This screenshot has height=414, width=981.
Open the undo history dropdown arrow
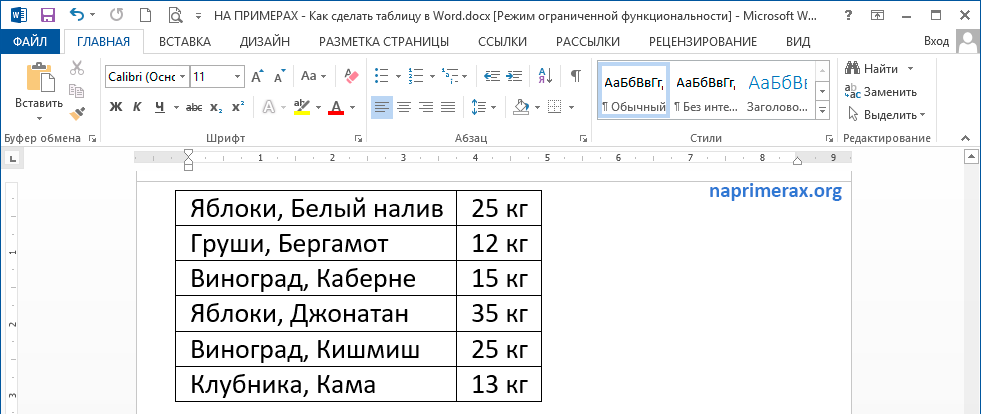coord(93,14)
